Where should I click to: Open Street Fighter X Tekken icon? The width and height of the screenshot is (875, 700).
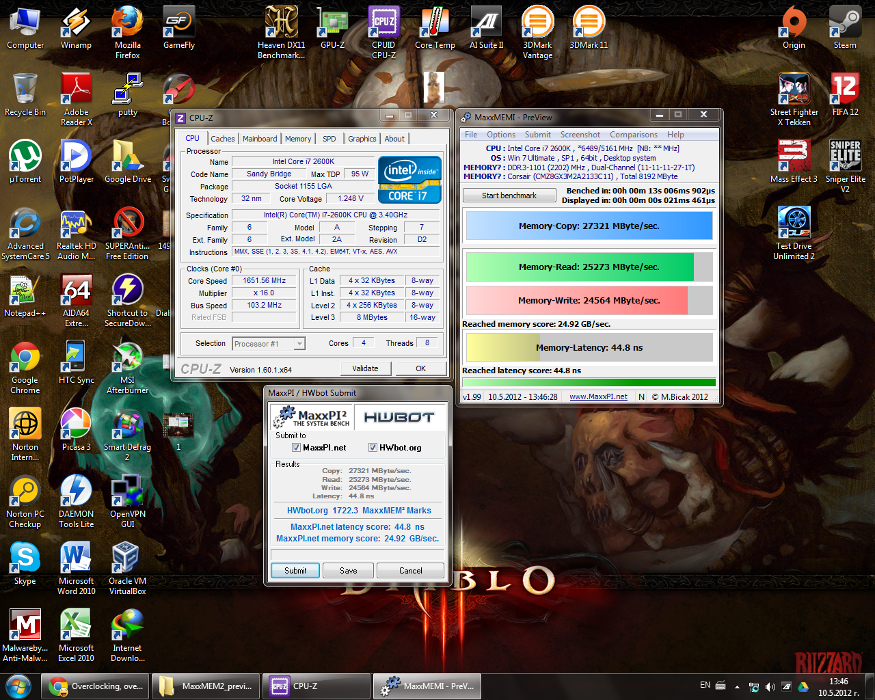coord(794,99)
